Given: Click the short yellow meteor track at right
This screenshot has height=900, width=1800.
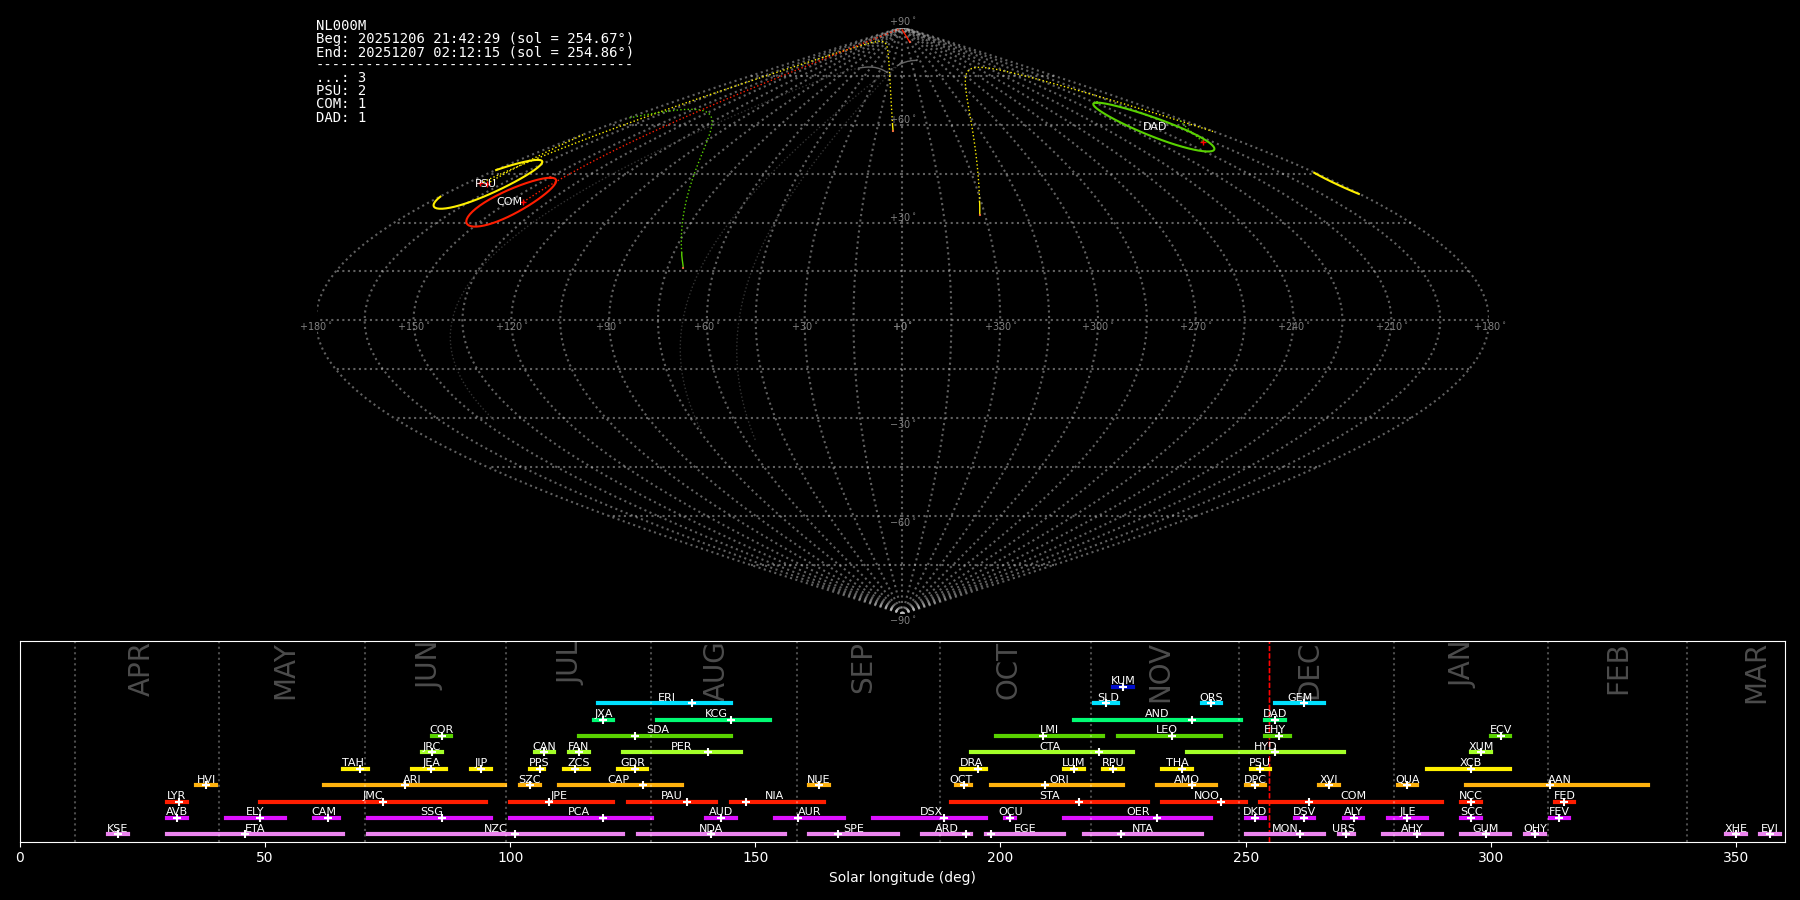Looking at the screenshot, I should [x=1336, y=183].
